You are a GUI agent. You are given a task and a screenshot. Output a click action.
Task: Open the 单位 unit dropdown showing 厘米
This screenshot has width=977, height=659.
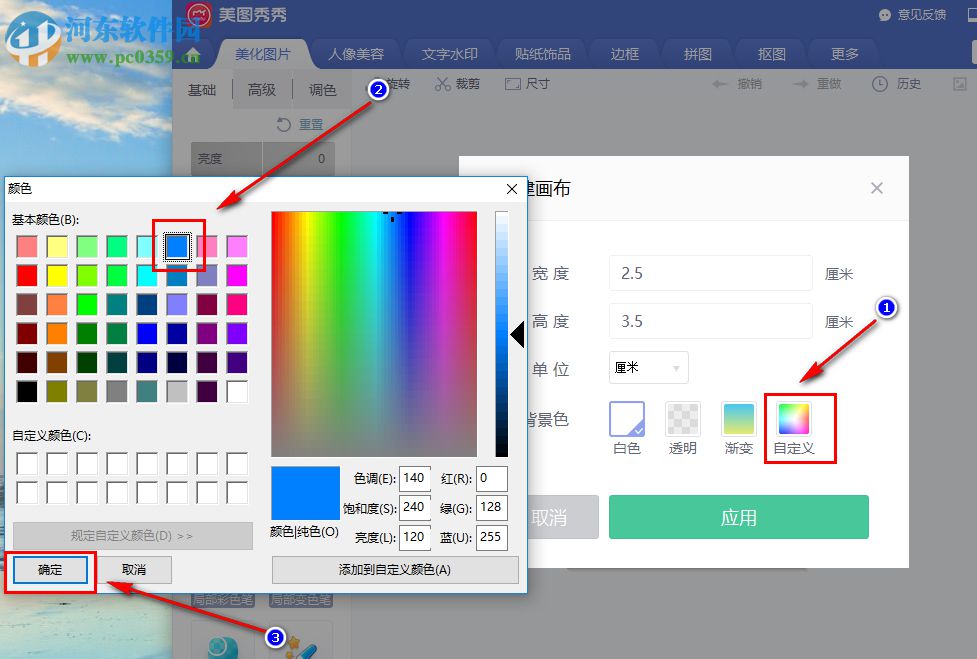[x=648, y=367]
